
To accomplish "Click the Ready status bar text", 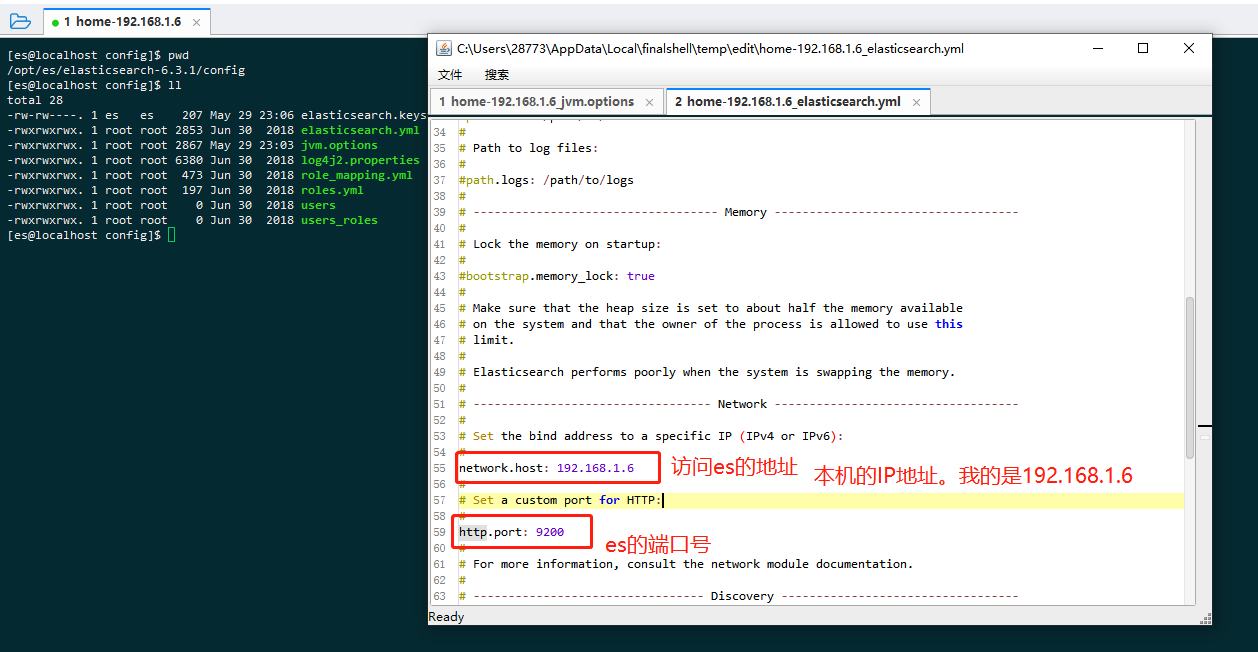I will pyautogui.click(x=446, y=617).
